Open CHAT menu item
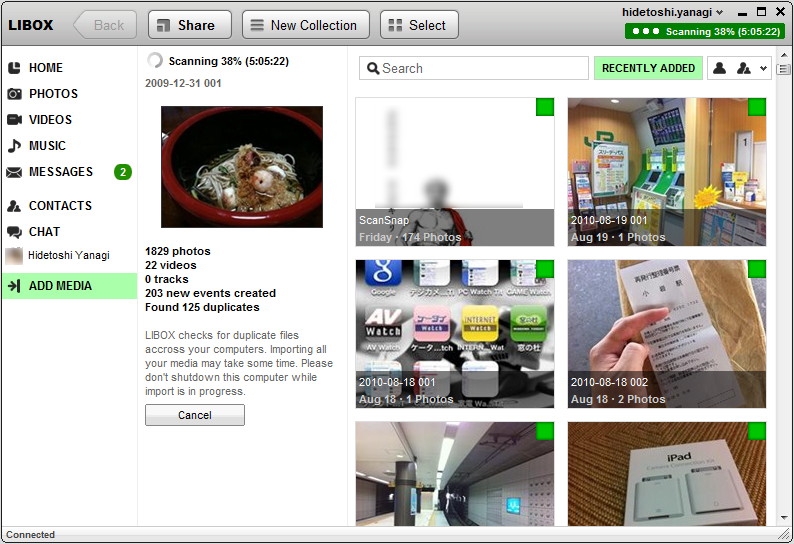794x544 pixels. (x=69, y=232)
